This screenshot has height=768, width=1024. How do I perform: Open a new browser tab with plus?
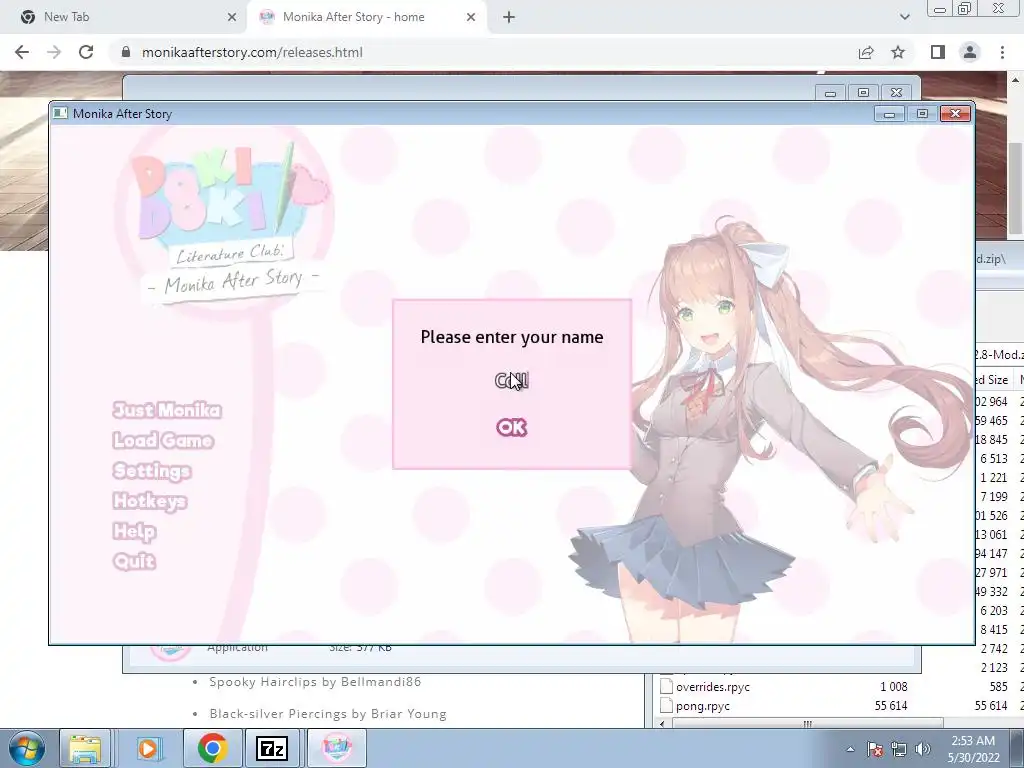[509, 17]
